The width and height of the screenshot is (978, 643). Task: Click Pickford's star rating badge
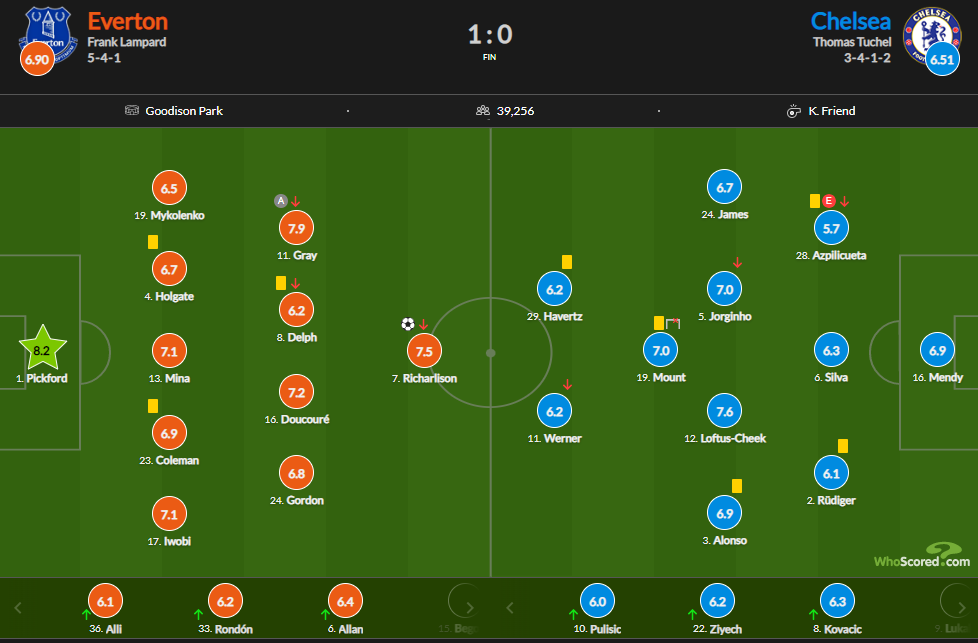pyautogui.click(x=42, y=350)
